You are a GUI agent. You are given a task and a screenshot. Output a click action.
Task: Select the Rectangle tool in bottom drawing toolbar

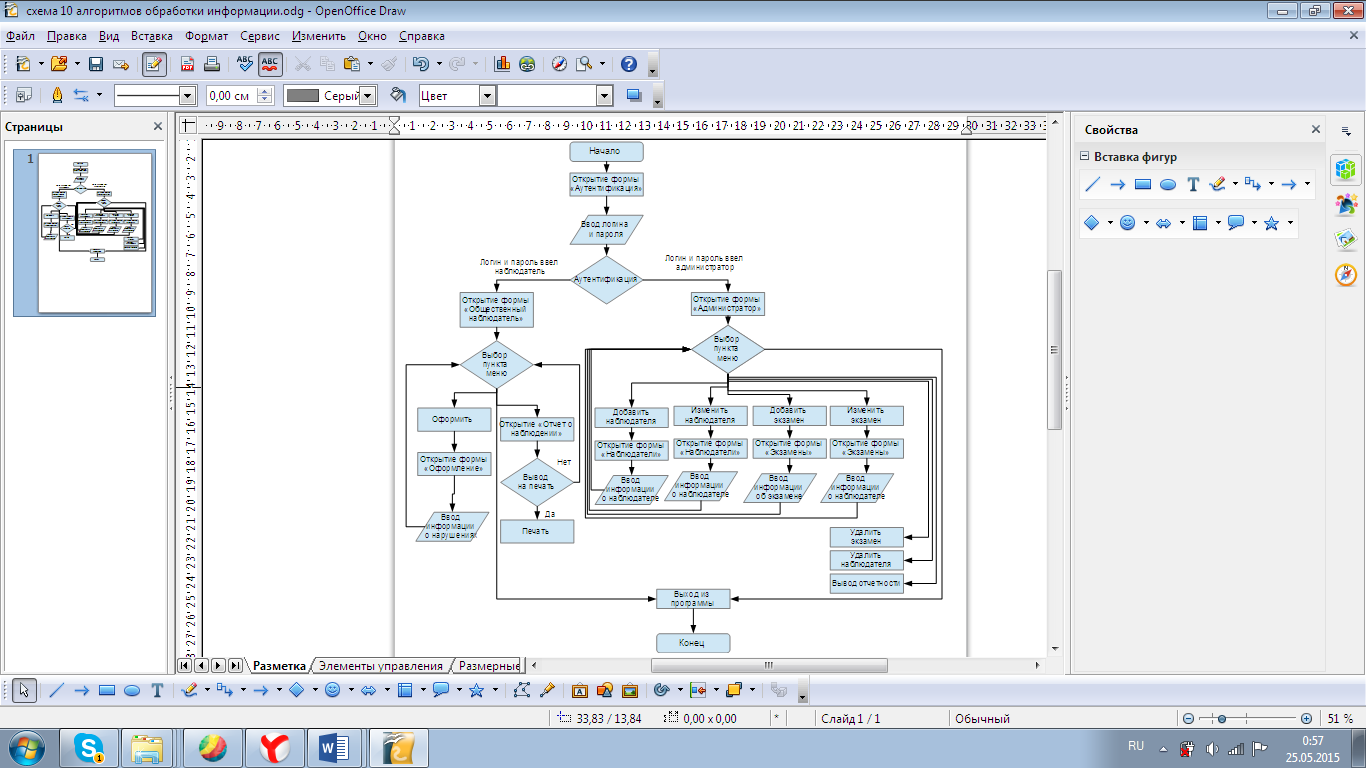point(107,690)
